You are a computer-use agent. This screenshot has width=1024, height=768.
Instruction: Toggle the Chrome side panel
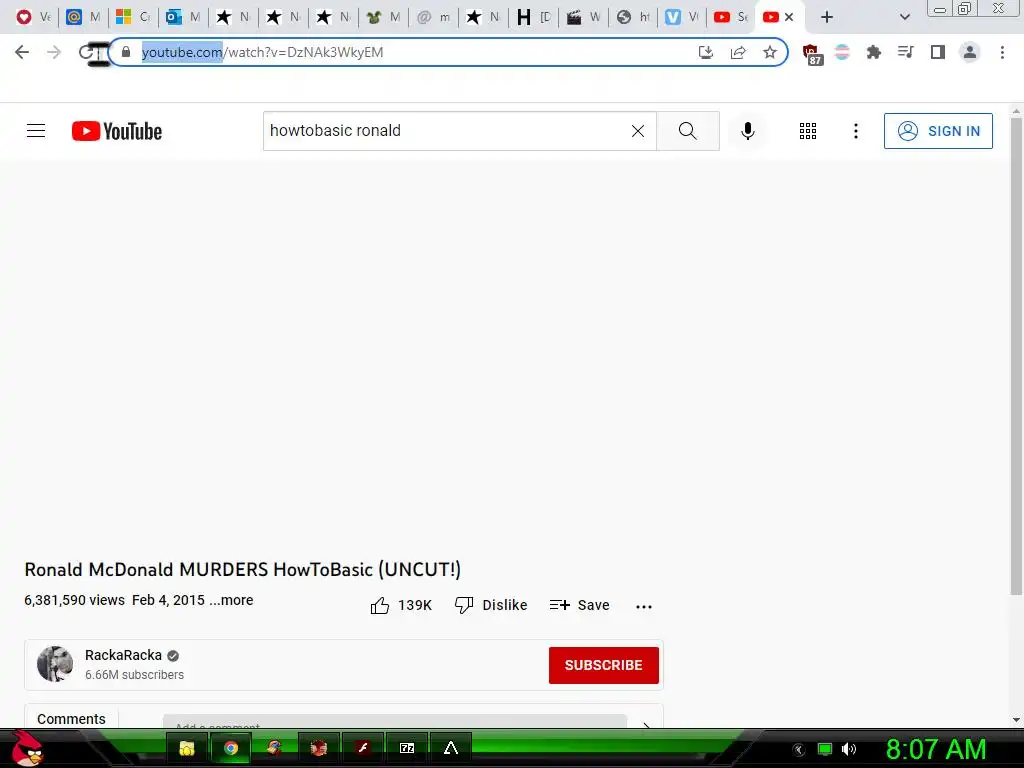click(938, 52)
